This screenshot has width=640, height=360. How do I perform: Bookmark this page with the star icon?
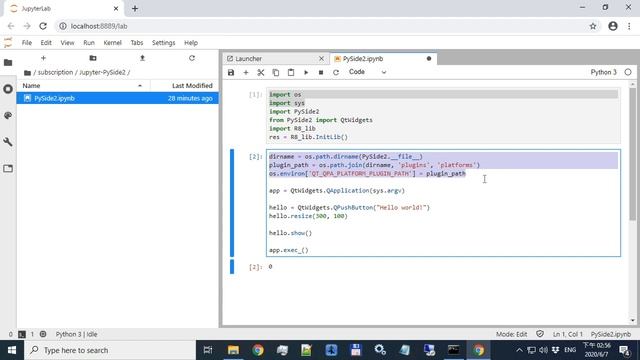(x=593, y=26)
